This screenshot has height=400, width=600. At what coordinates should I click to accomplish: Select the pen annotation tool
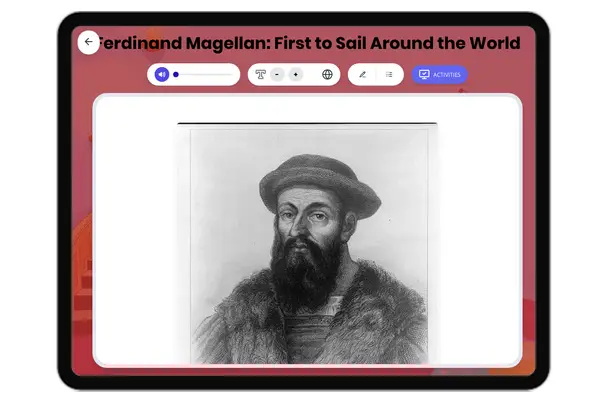tap(362, 74)
